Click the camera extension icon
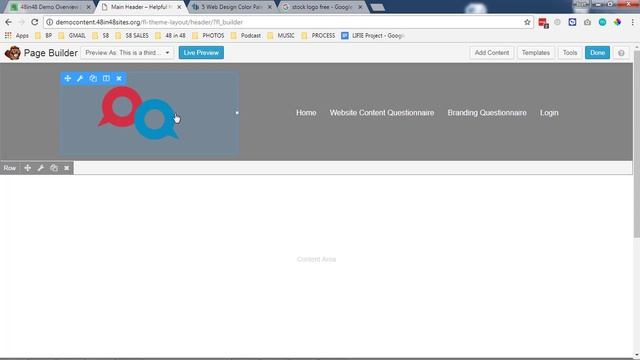Screen dimensions: 640x360 pyautogui.click(x=587, y=22)
